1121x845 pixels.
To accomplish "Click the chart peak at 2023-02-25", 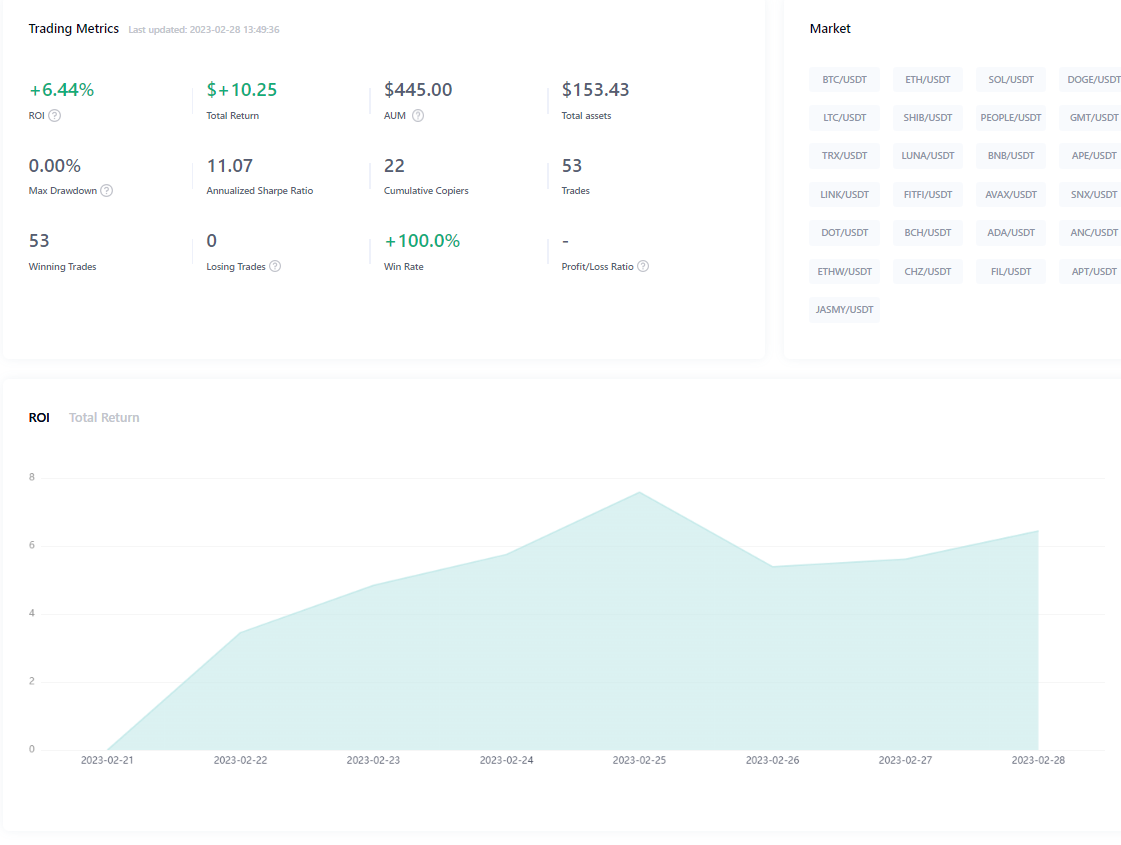I will (639, 492).
